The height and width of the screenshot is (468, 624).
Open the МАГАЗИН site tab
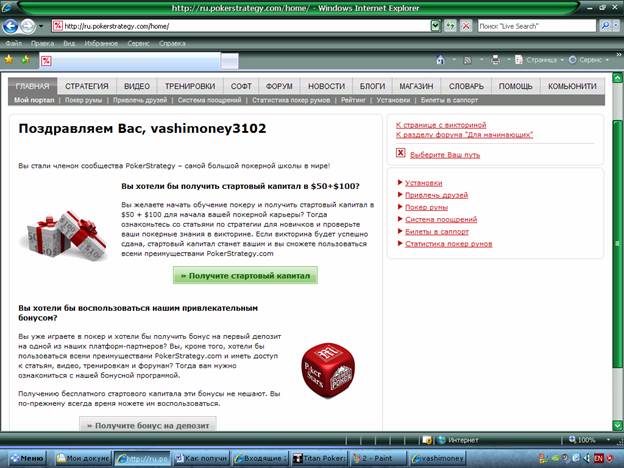coord(416,86)
